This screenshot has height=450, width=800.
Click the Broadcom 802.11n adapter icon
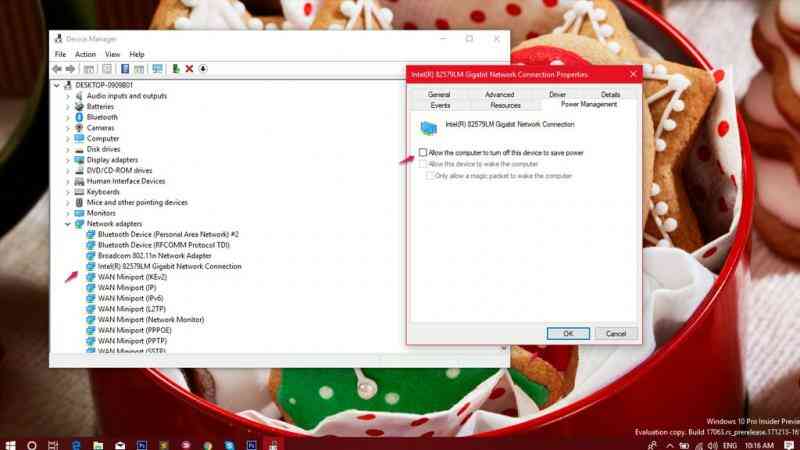(91, 256)
